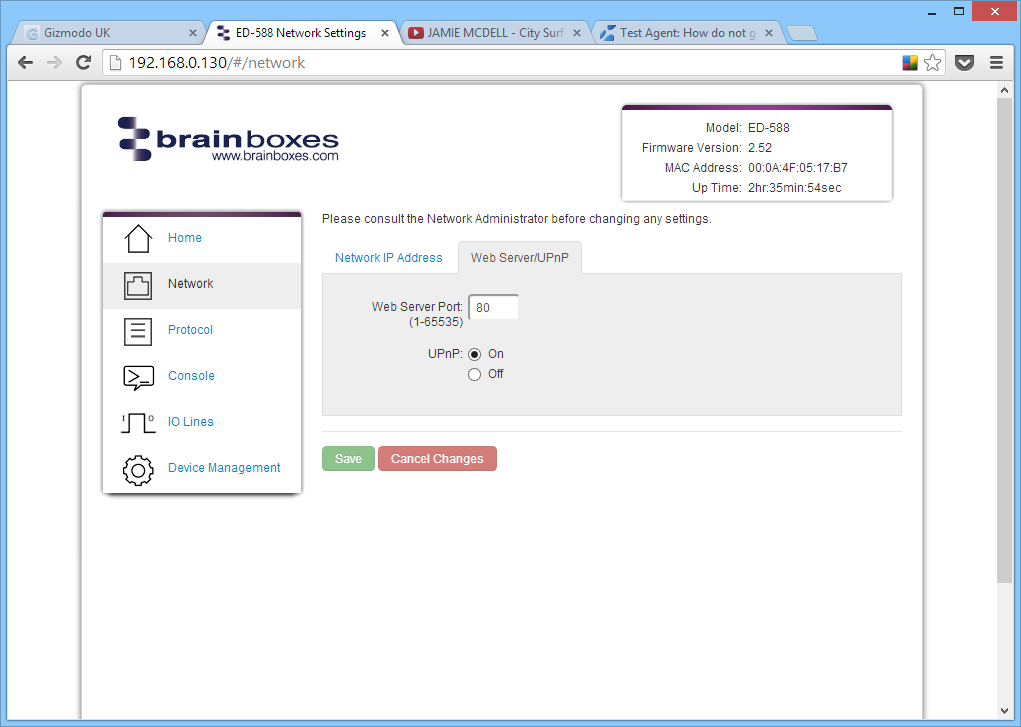Click the bookmark star in the address bar
Screen dimensions: 1021x727
[932, 62]
